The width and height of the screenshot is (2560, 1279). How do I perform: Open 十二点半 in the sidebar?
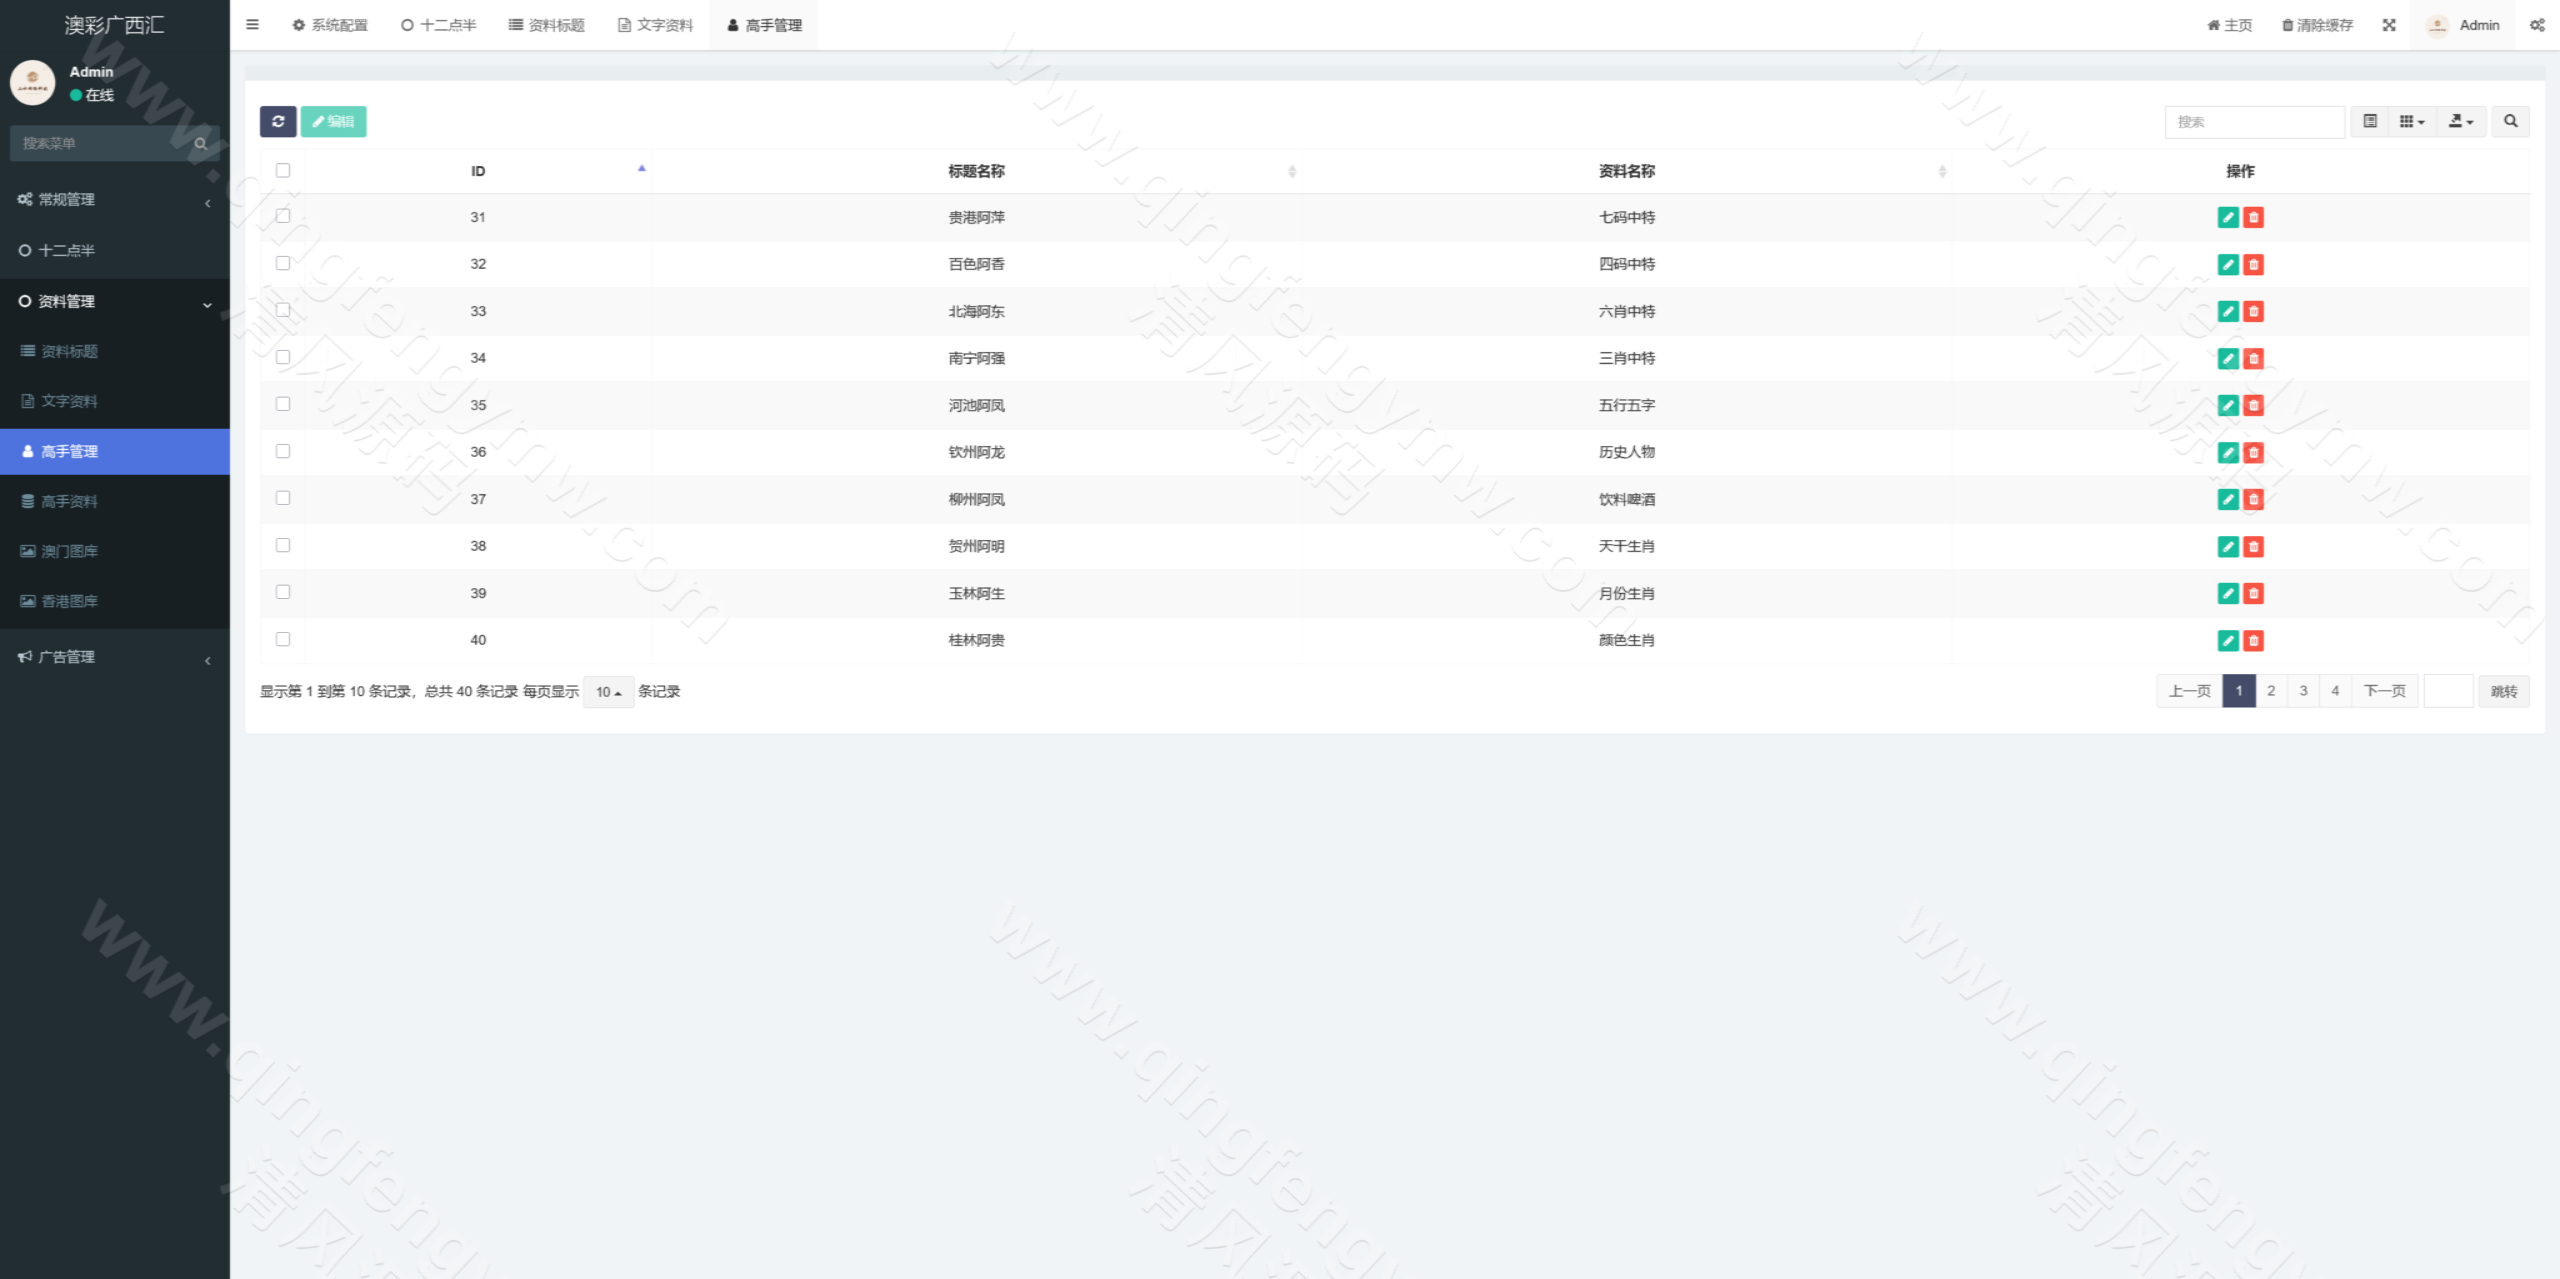pyautogui.click(x=115, y=251)
